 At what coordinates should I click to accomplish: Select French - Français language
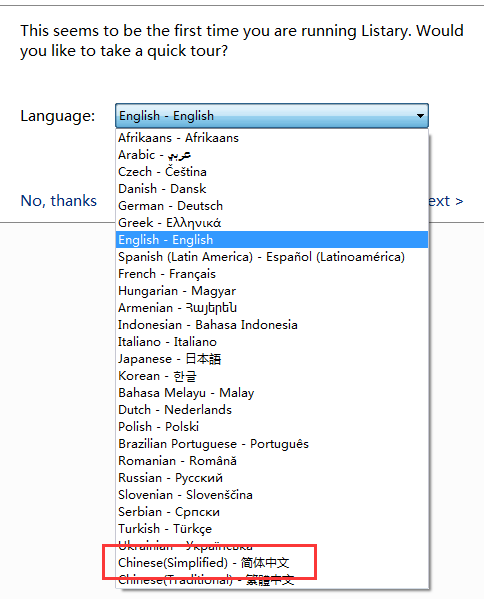272,274
